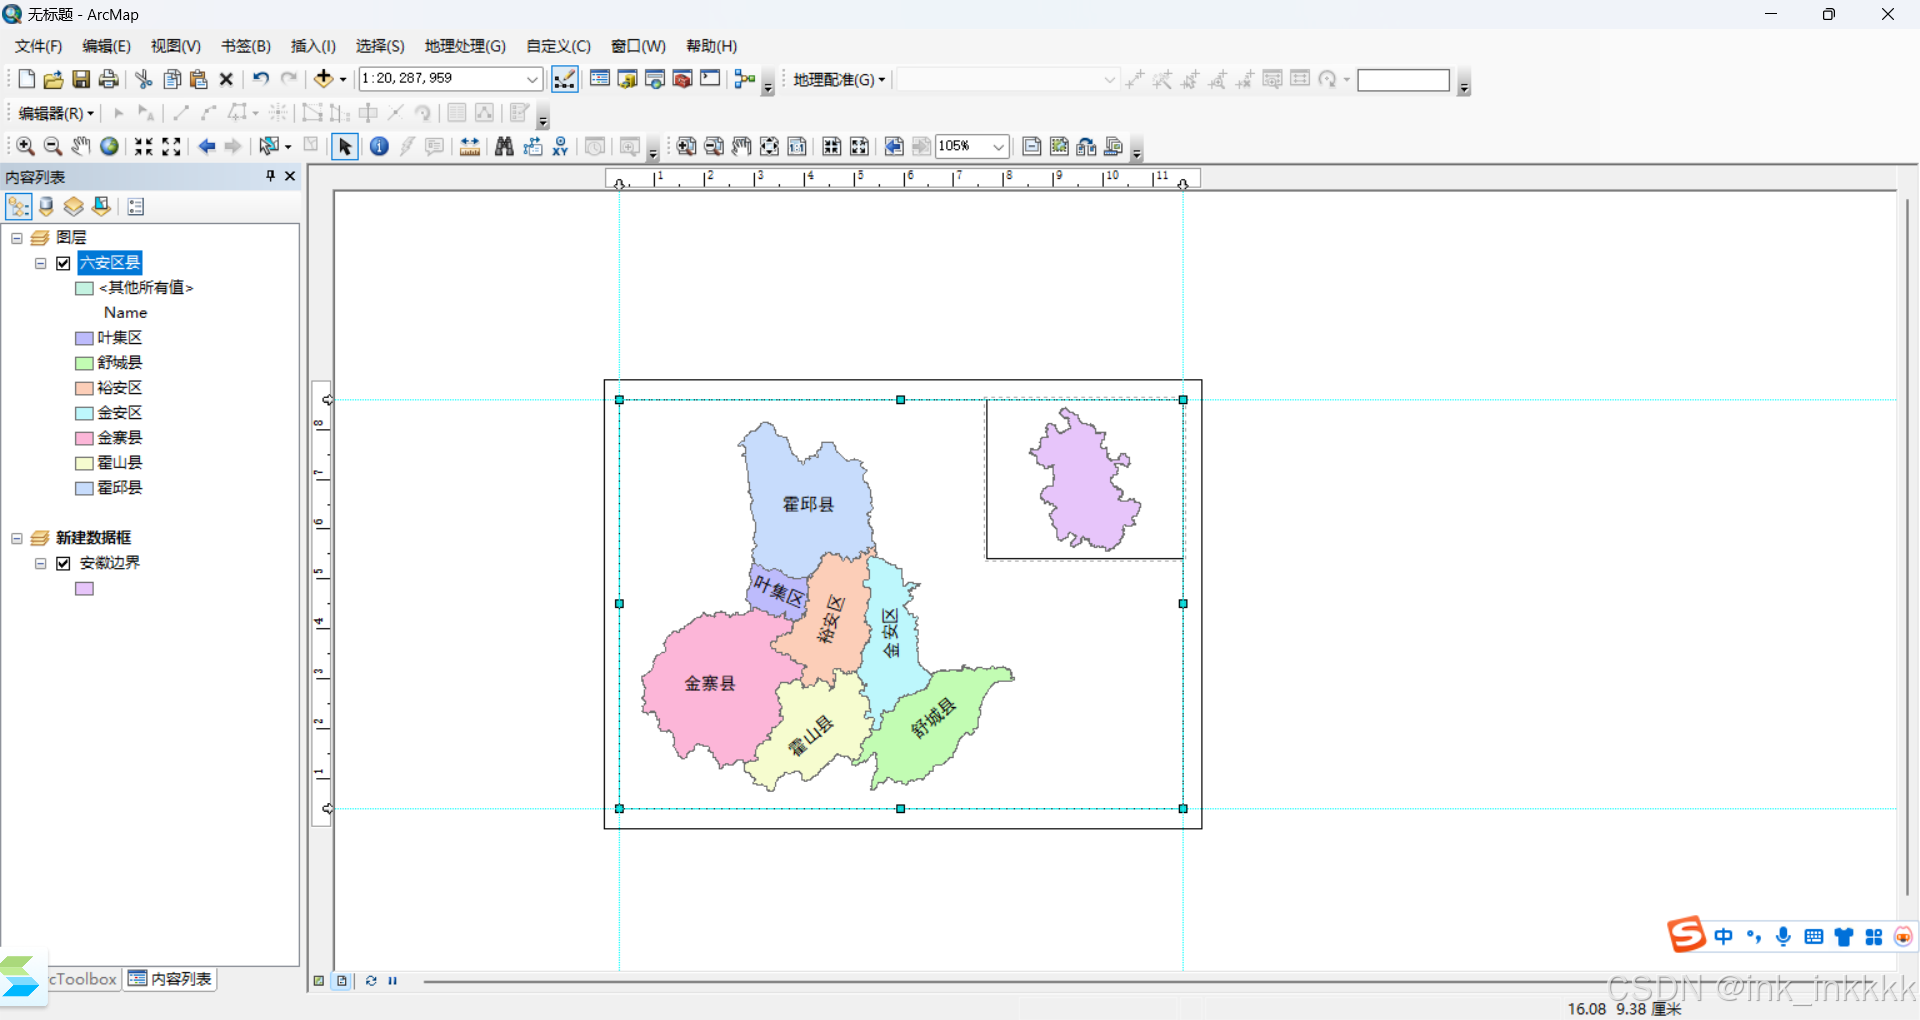Save the map document
This screenshot has height=1020, width=1920.
pos(81,79)
